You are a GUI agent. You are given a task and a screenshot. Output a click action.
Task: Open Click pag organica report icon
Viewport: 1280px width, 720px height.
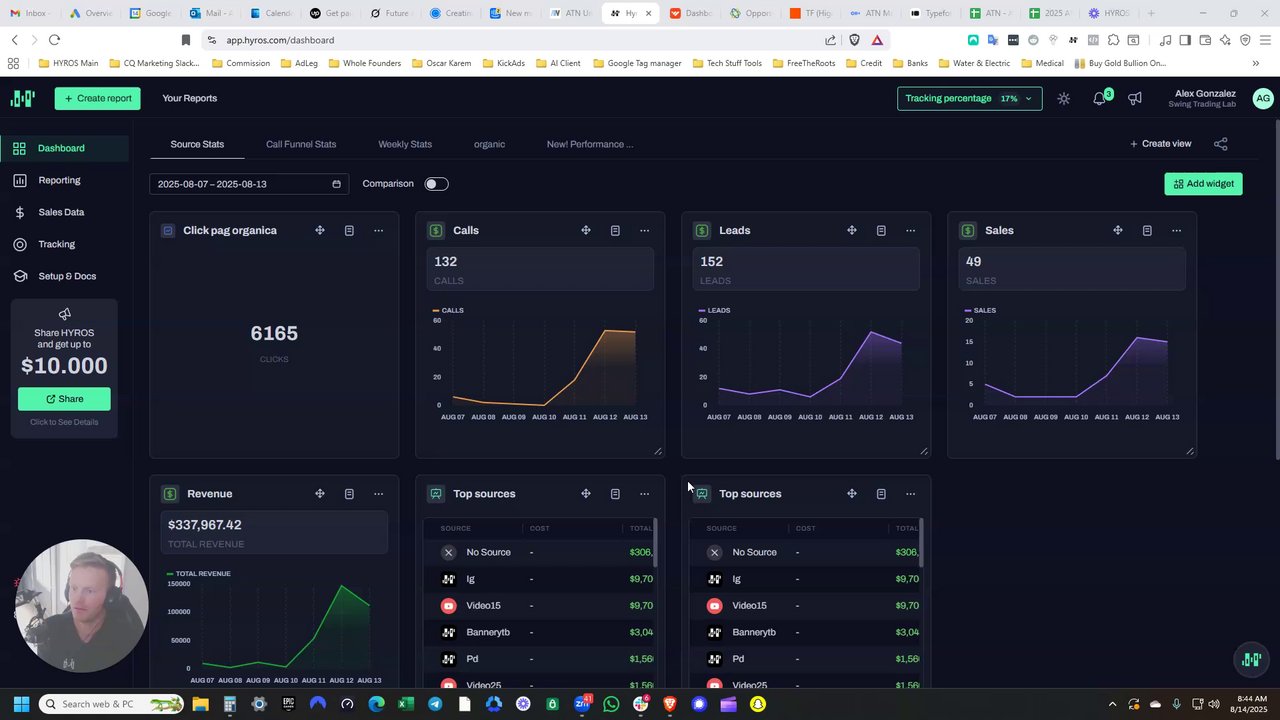pos(349,230)
